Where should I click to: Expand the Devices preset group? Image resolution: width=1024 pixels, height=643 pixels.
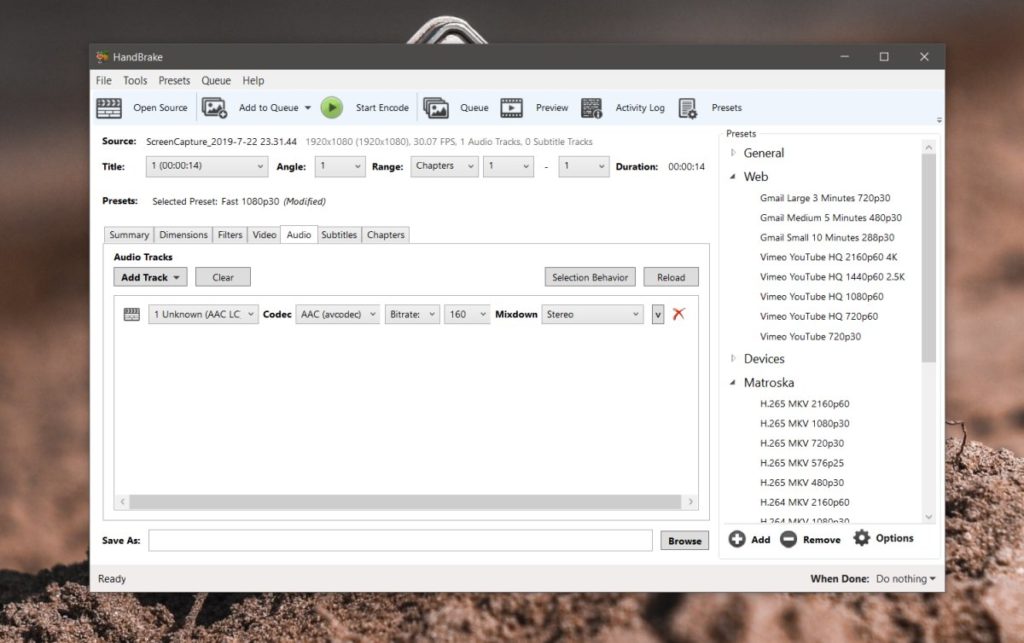point(731,358)
